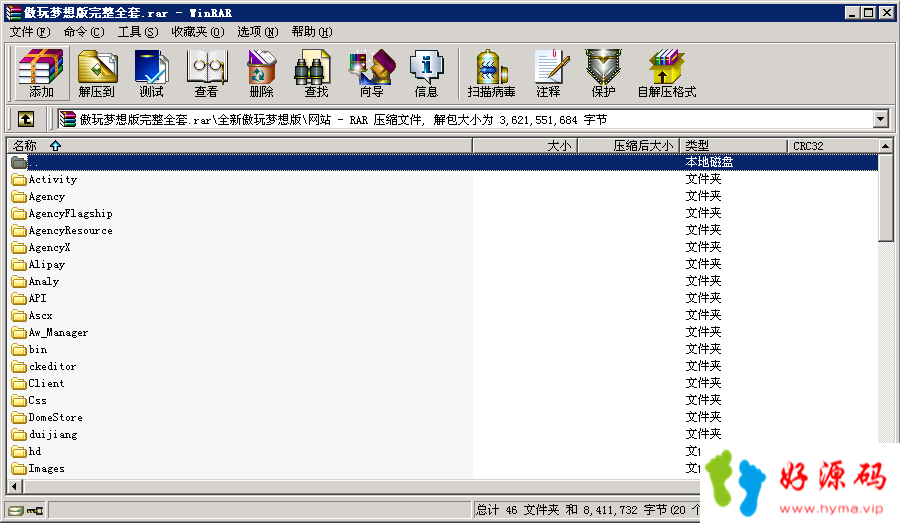Viewport: 900px width, 523px height.
Task: Select the AgencyResource folder row
Action: 443,230
